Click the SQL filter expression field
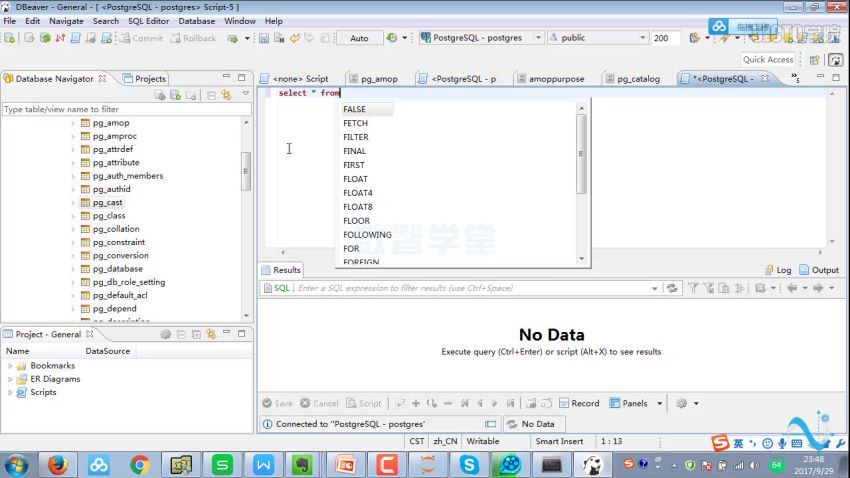850x478 pixels. tap(472, 288)
